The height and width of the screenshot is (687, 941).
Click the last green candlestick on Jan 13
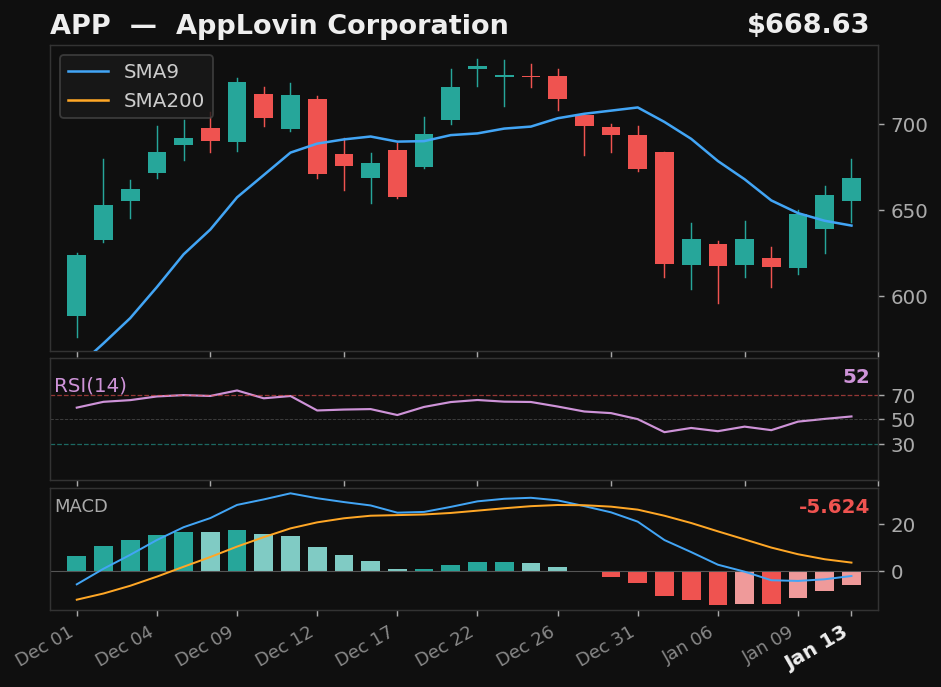click(852, 190)
